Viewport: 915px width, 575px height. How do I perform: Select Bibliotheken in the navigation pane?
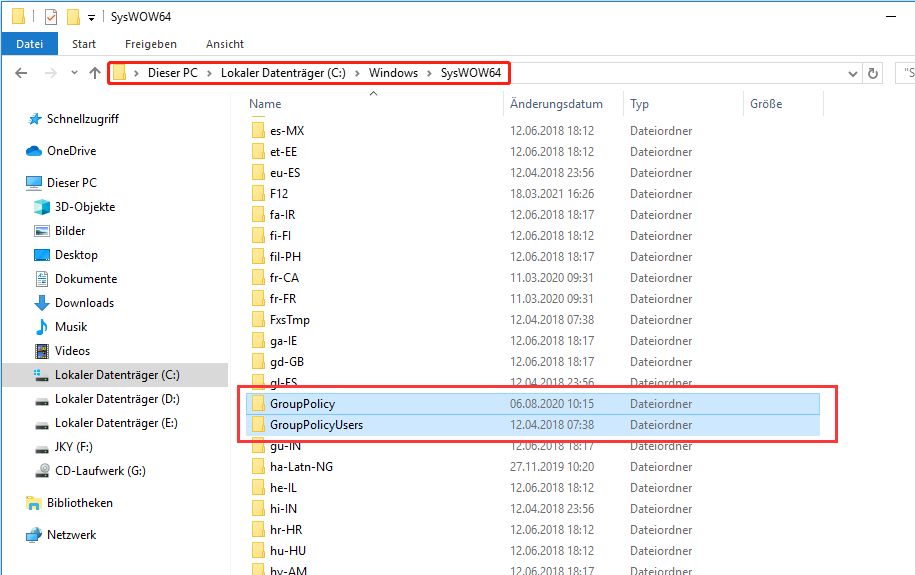(x=79, y=503)
